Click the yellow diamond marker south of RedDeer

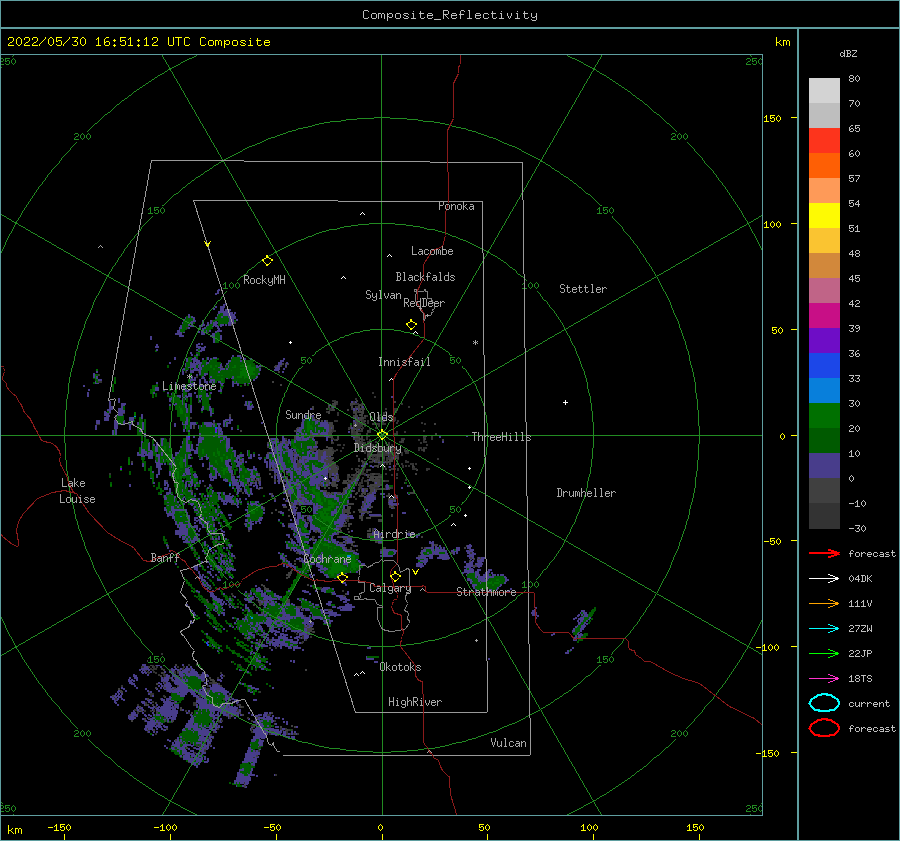pos(412,325)
